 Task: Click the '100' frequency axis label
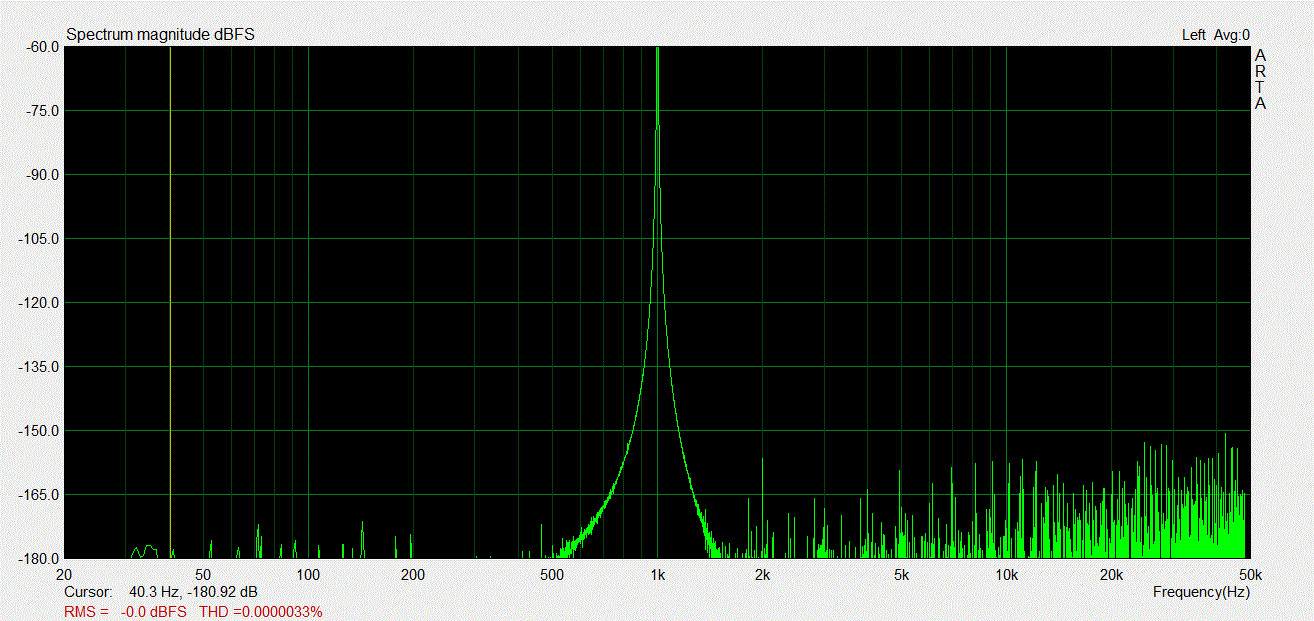pyautogui.click(x=308, y=575)
